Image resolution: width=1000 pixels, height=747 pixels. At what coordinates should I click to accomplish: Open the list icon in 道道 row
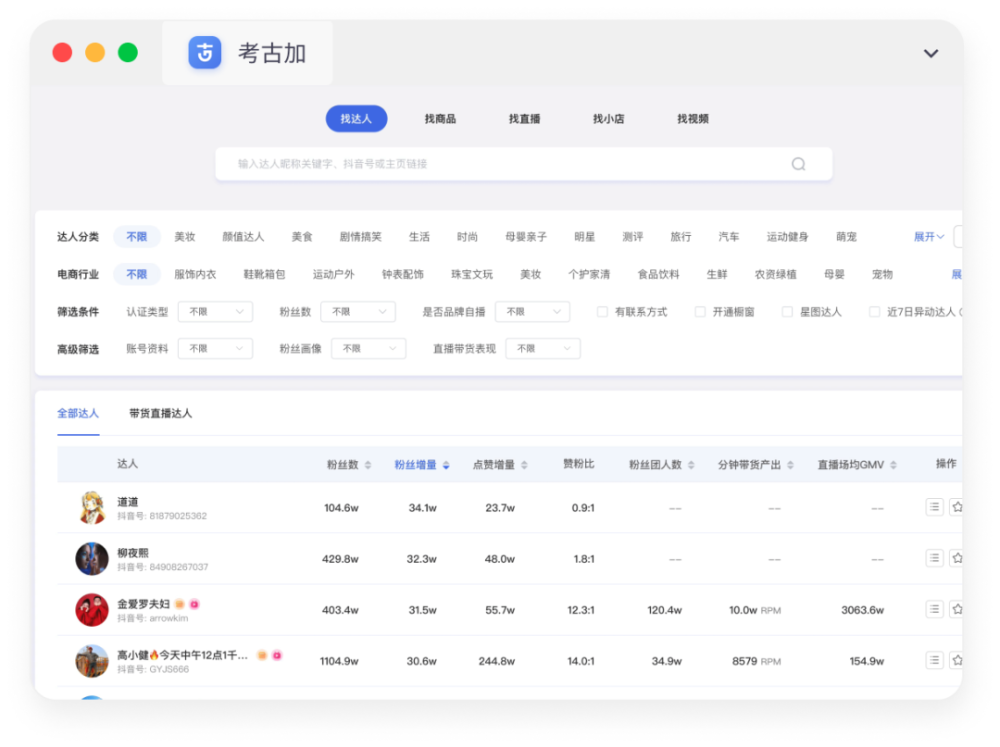(934, 507)
